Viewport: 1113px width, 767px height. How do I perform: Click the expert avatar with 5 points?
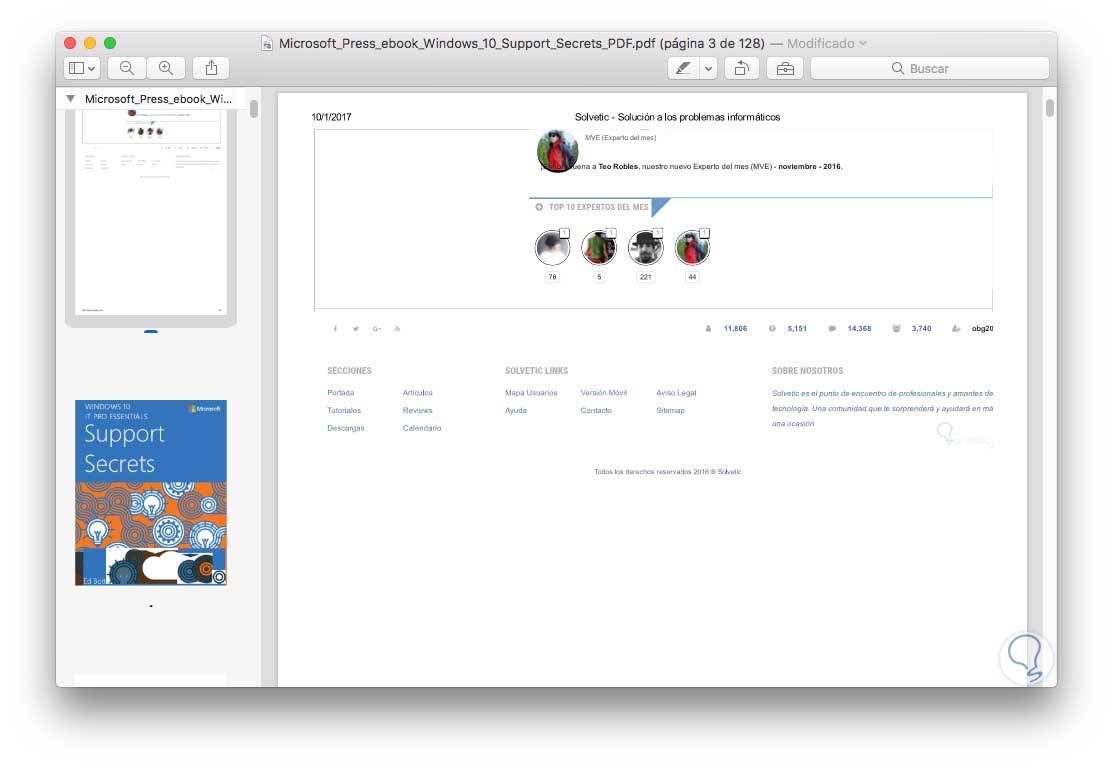pyautogui.click(x=599, y=248)
